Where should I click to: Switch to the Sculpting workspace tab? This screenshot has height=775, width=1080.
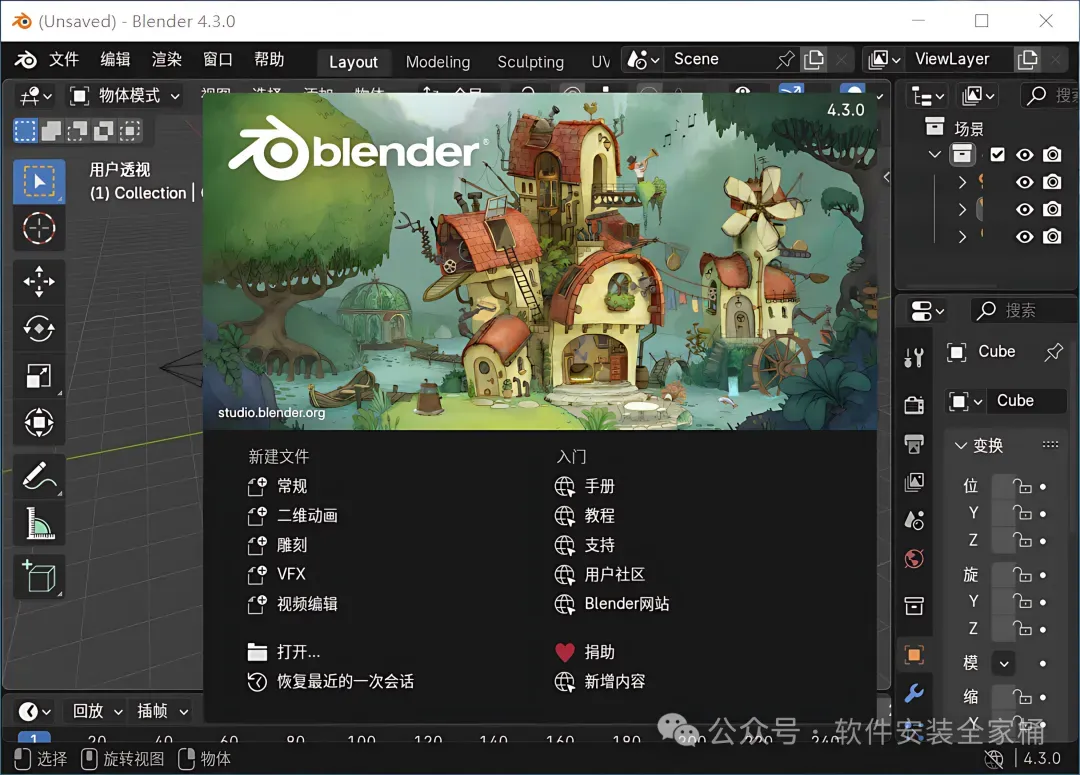530,62
